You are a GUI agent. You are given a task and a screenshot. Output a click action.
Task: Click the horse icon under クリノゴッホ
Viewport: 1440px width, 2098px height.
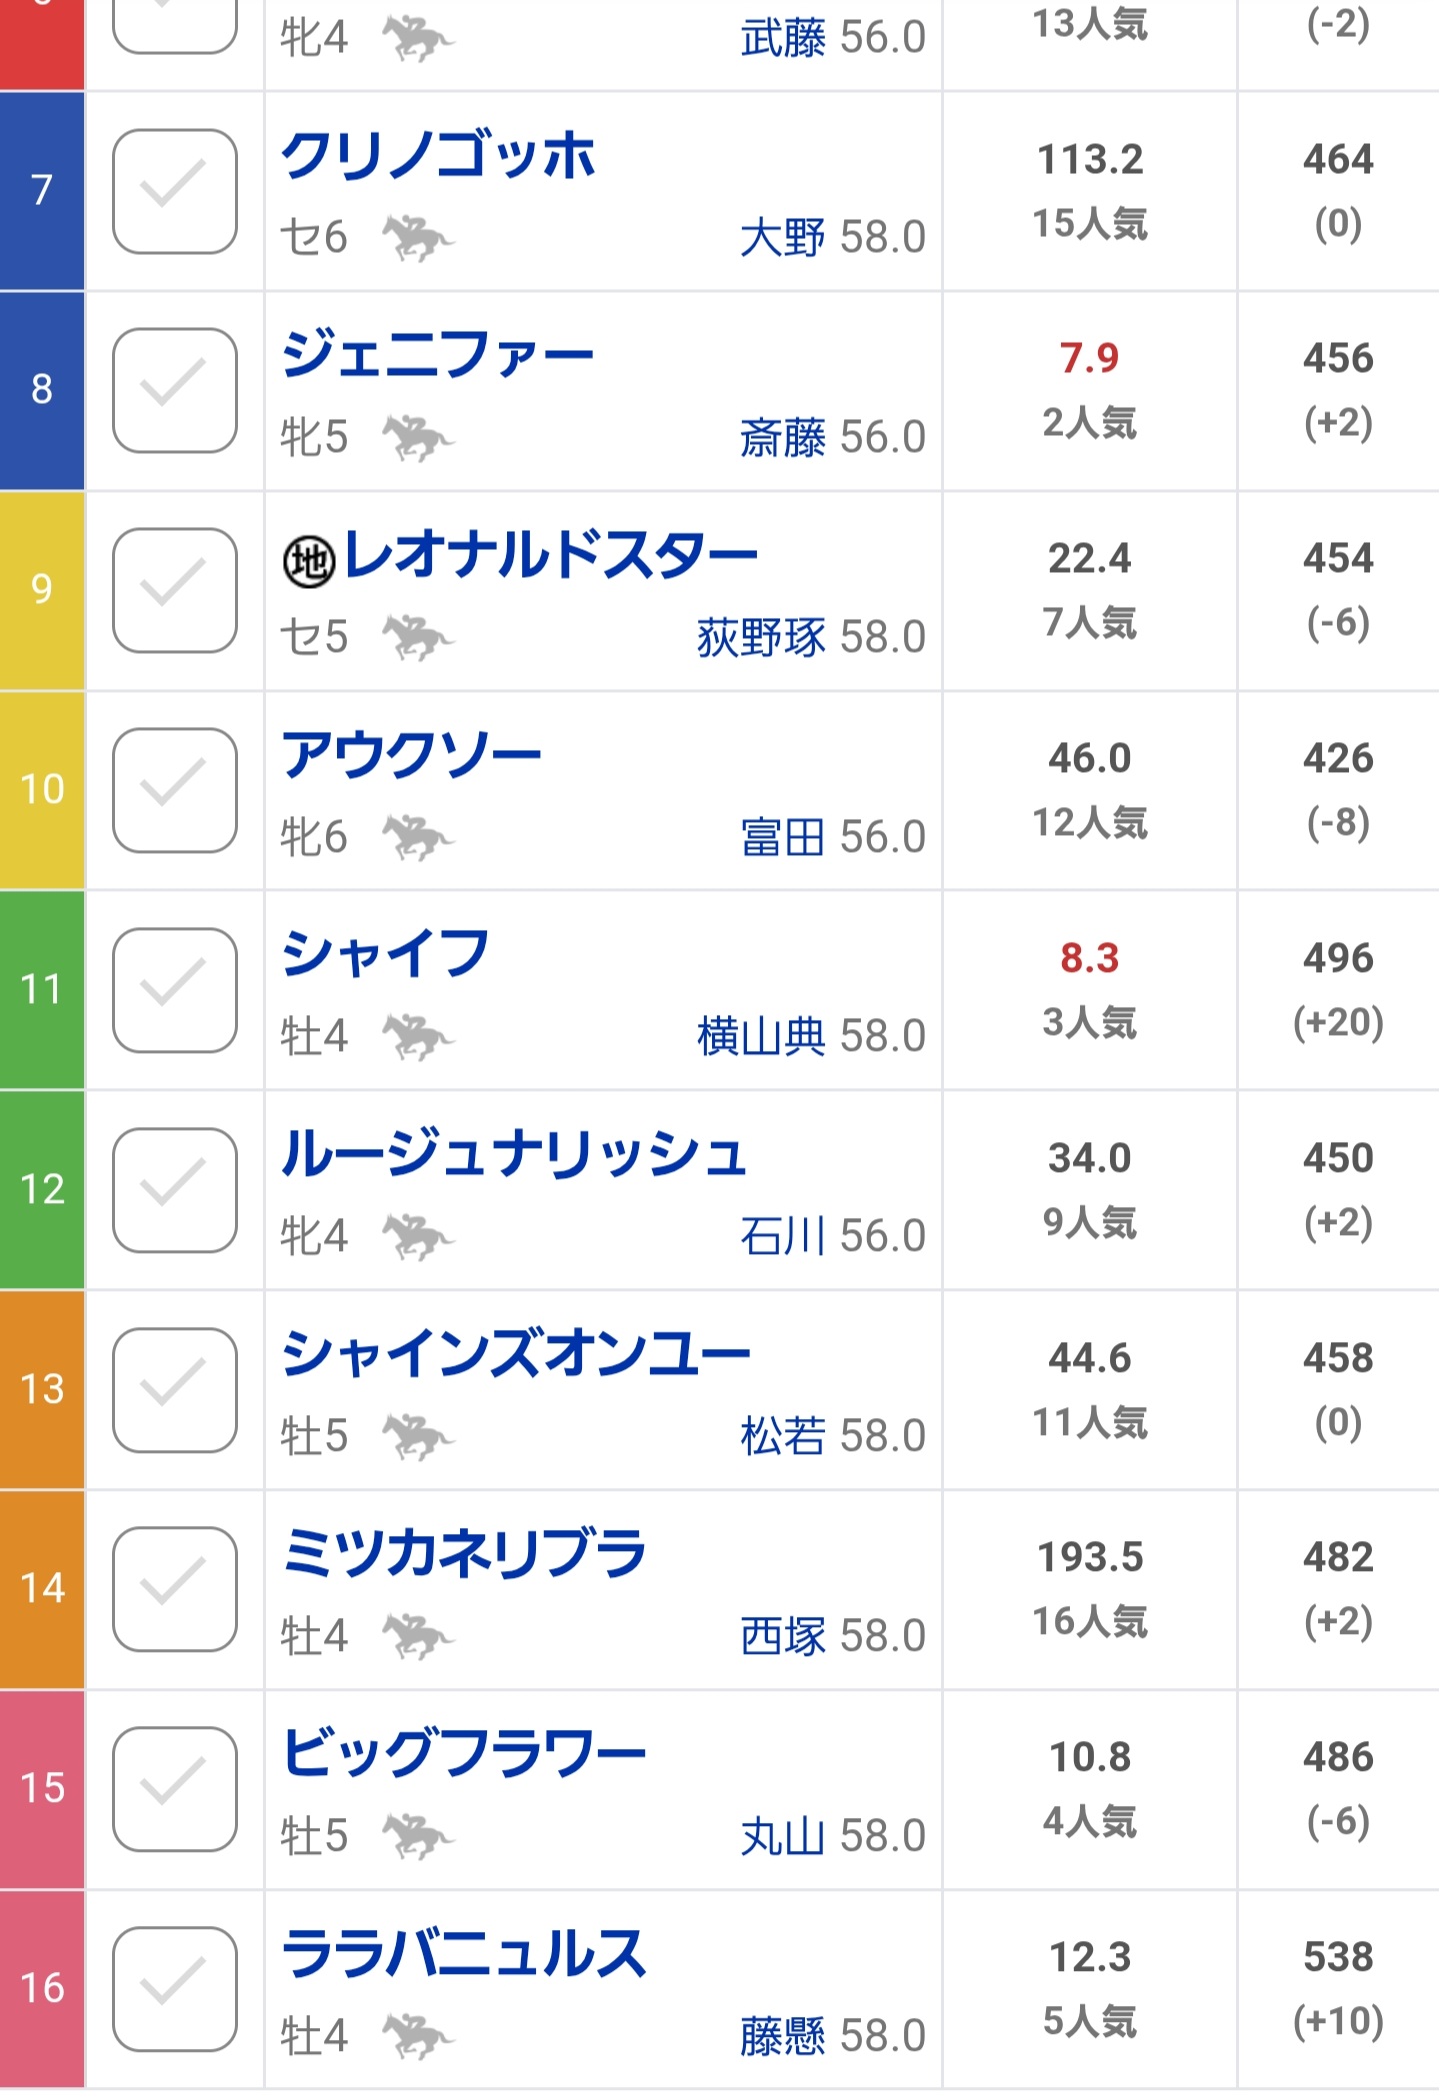418,238
